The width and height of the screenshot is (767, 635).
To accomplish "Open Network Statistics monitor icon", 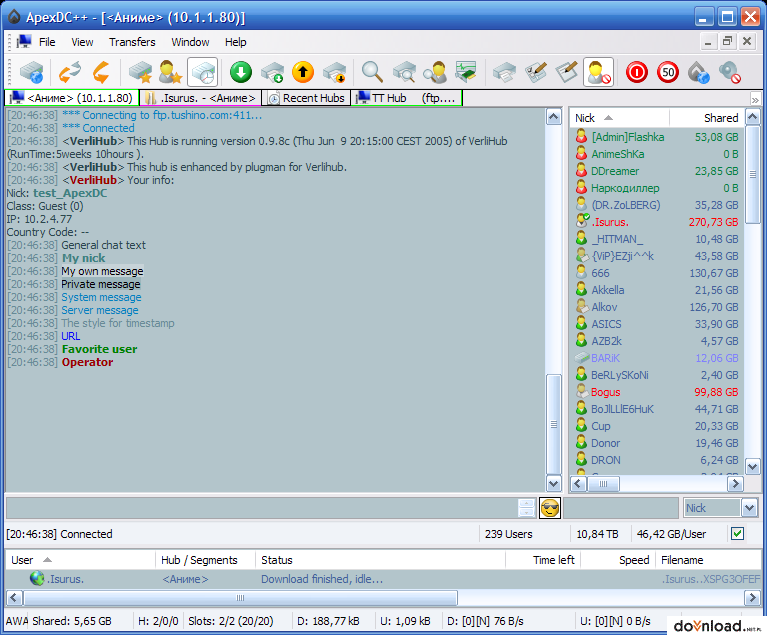I will point(465,72).
